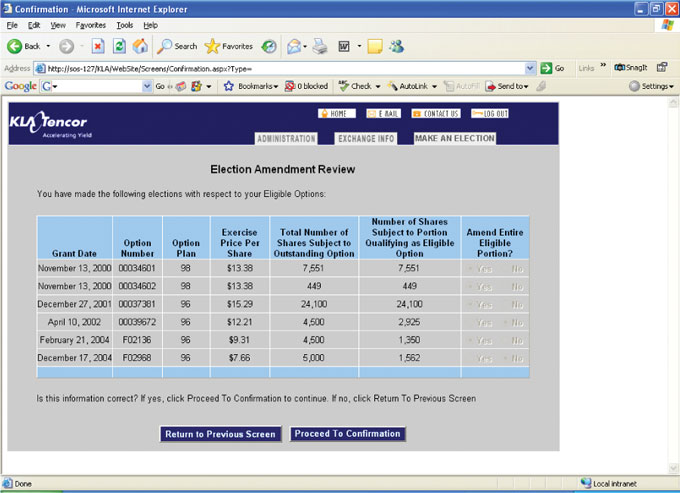This screenshot has width=680, height=493.
Task: Click the window icon right of SnagIt
Action: [662, 68]
